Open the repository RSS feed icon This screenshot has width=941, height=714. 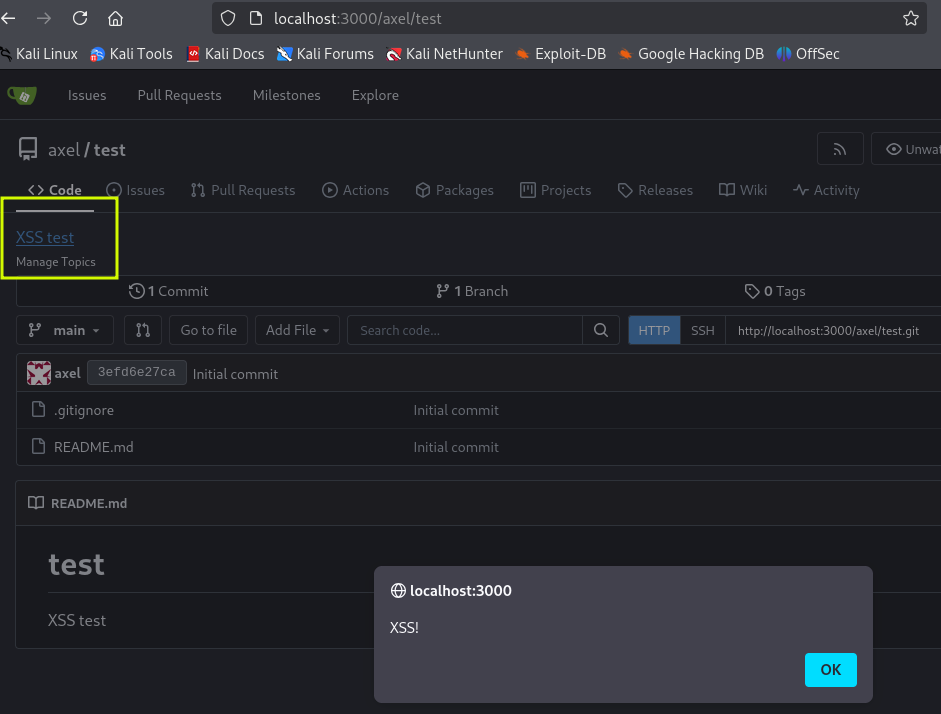(x=840, y=150)
